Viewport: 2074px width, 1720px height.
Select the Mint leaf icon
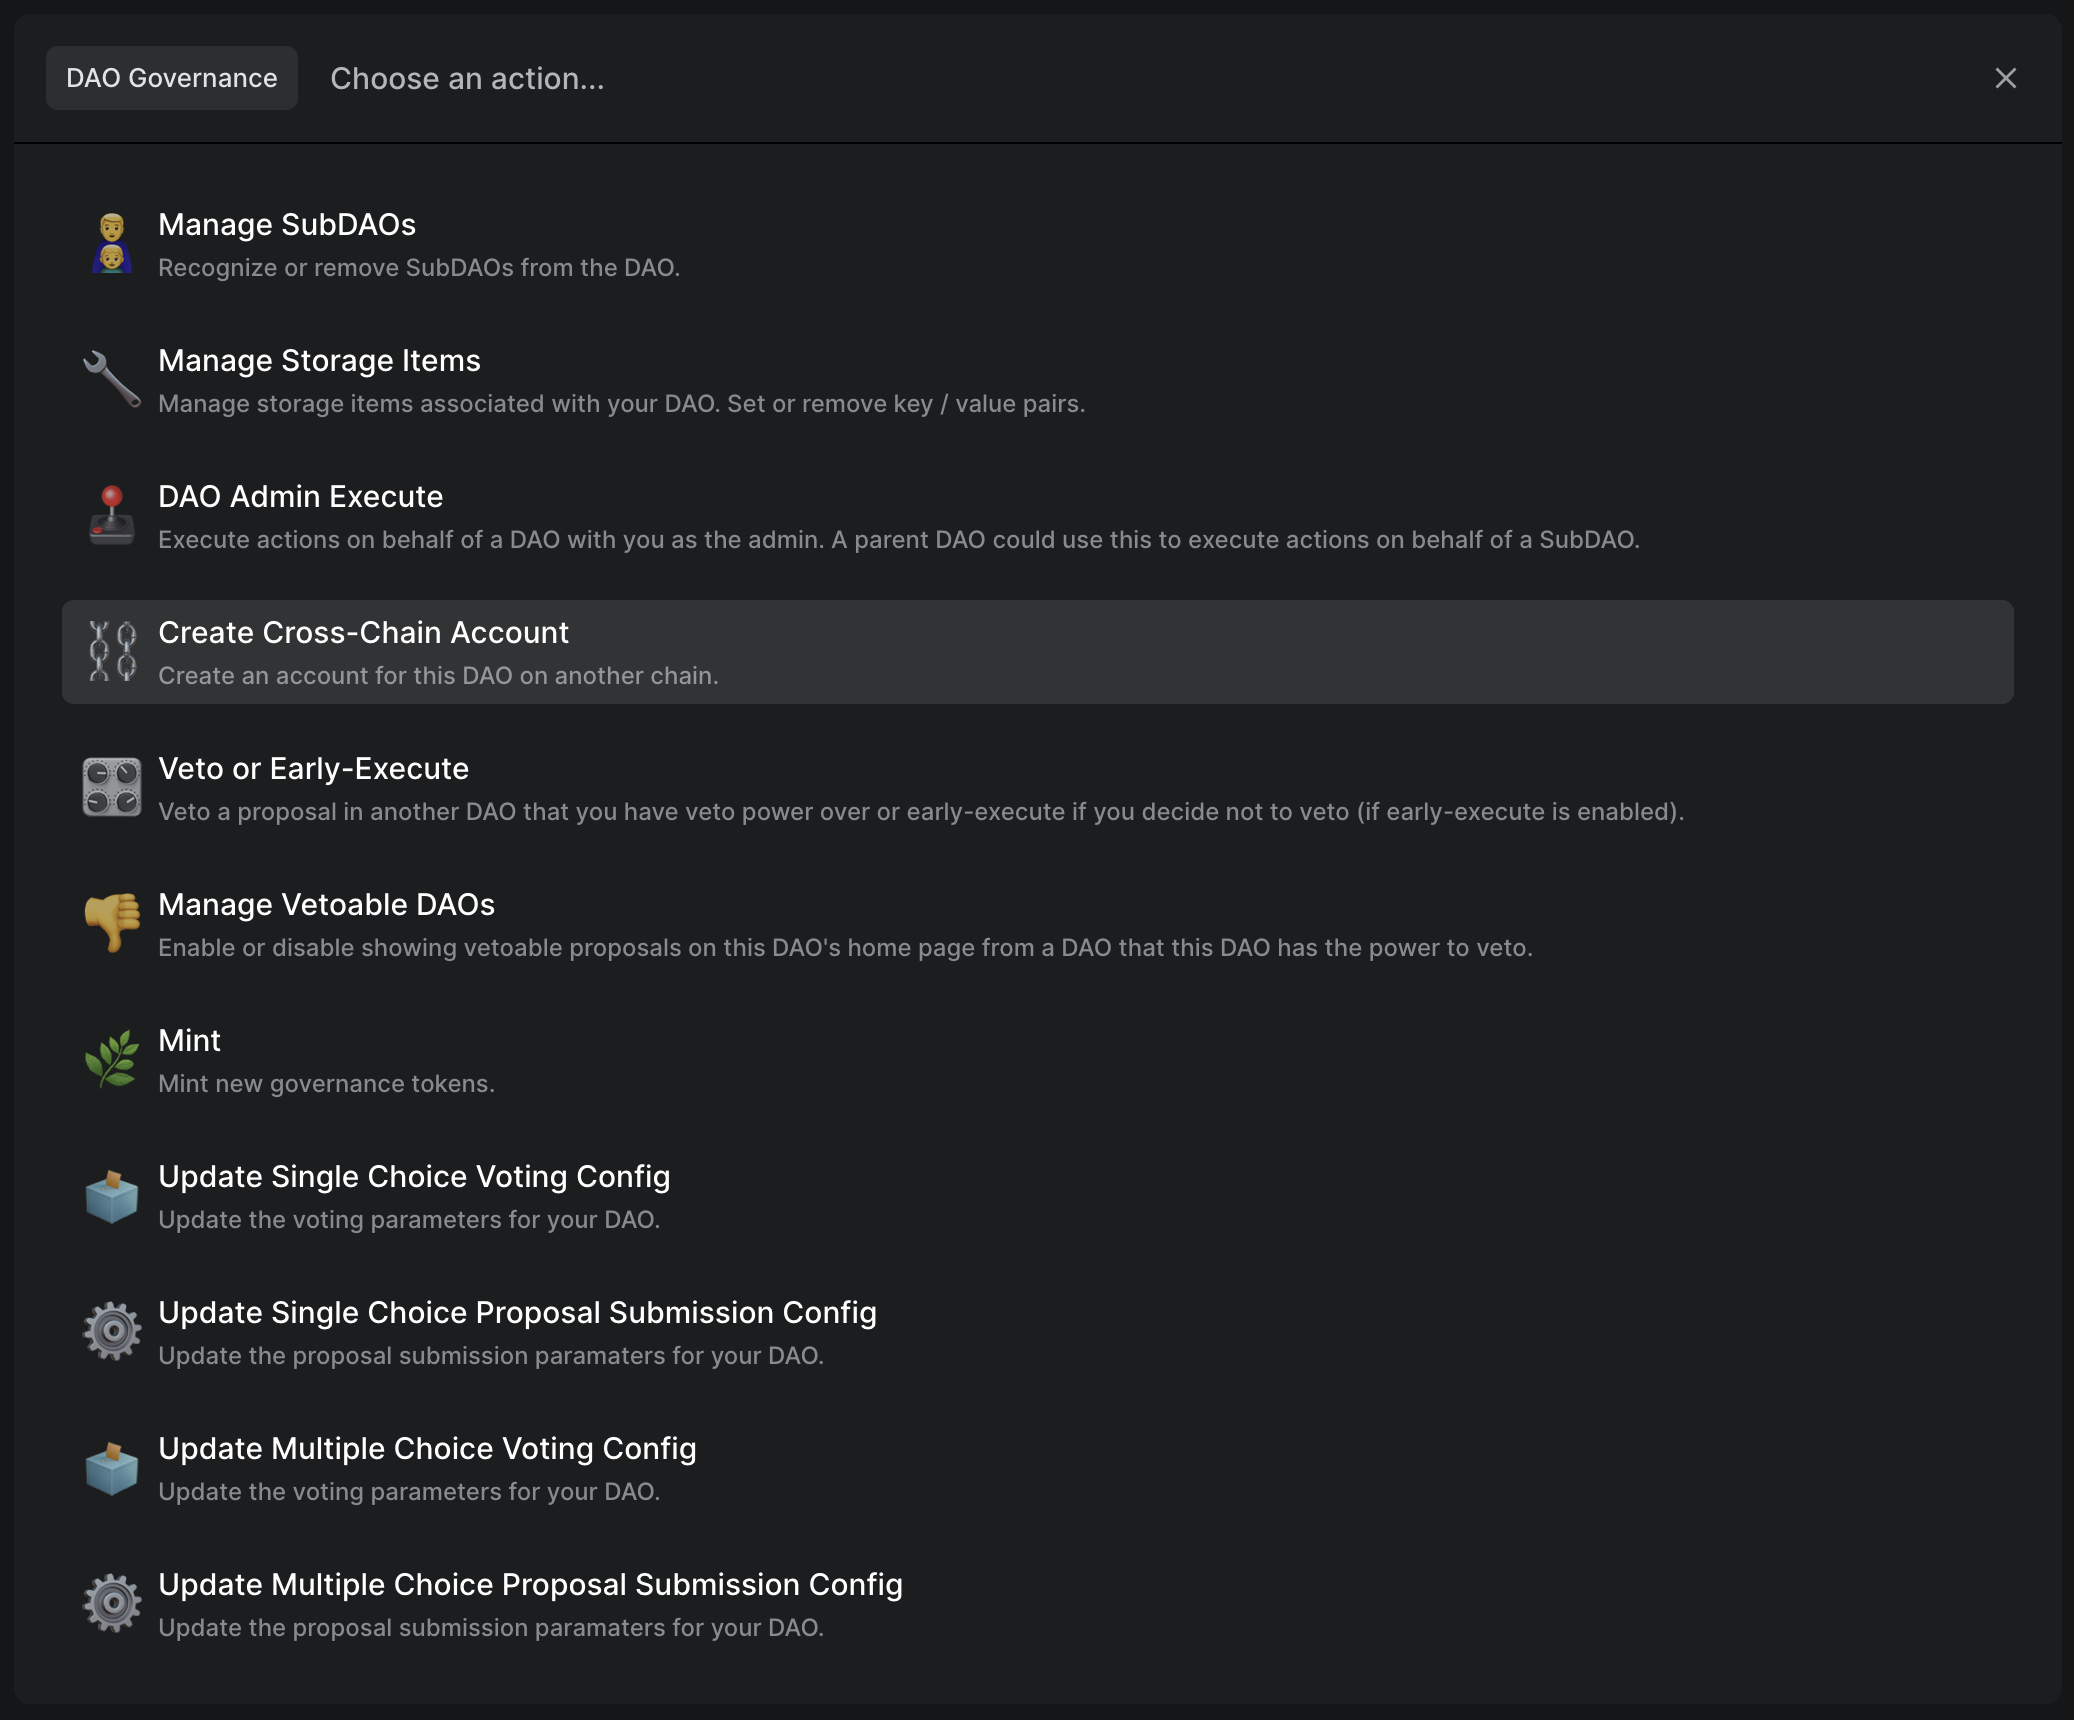[x=110, y=1058]
